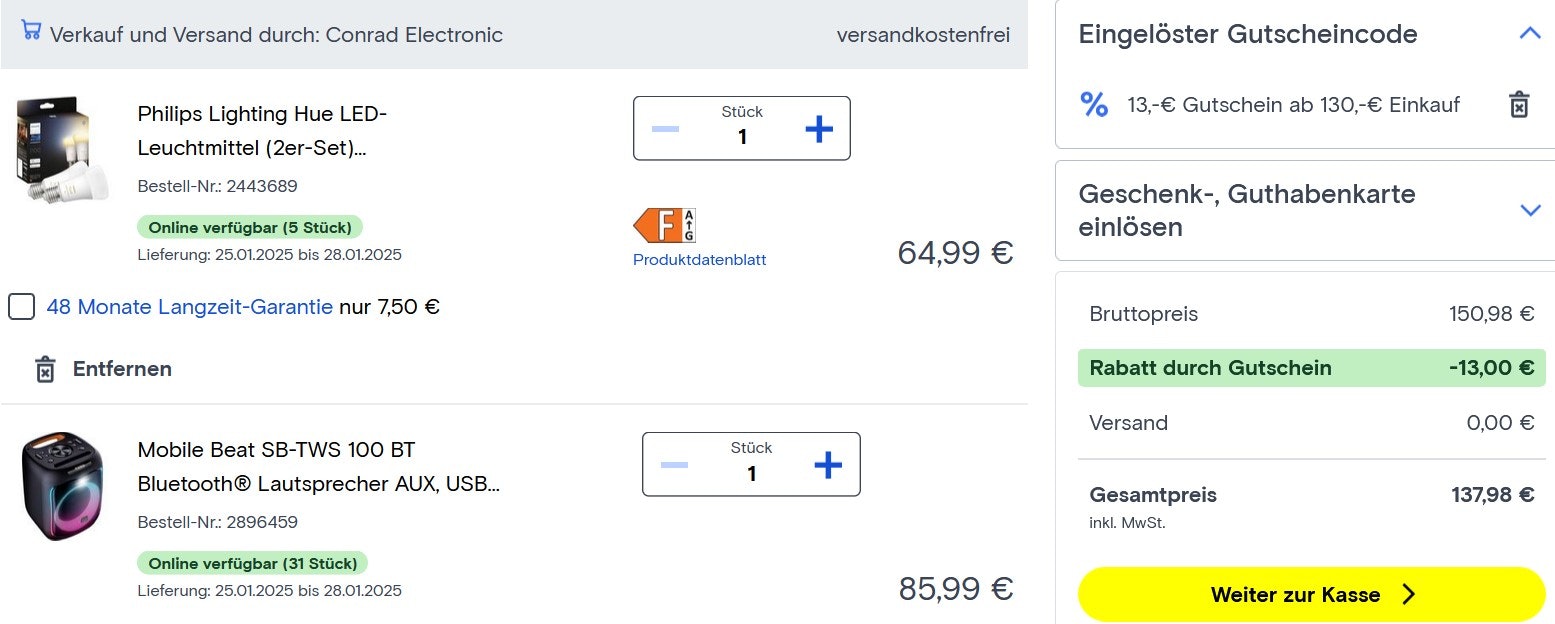Click the energy label F icon
1555x624 pixels.
664,225
